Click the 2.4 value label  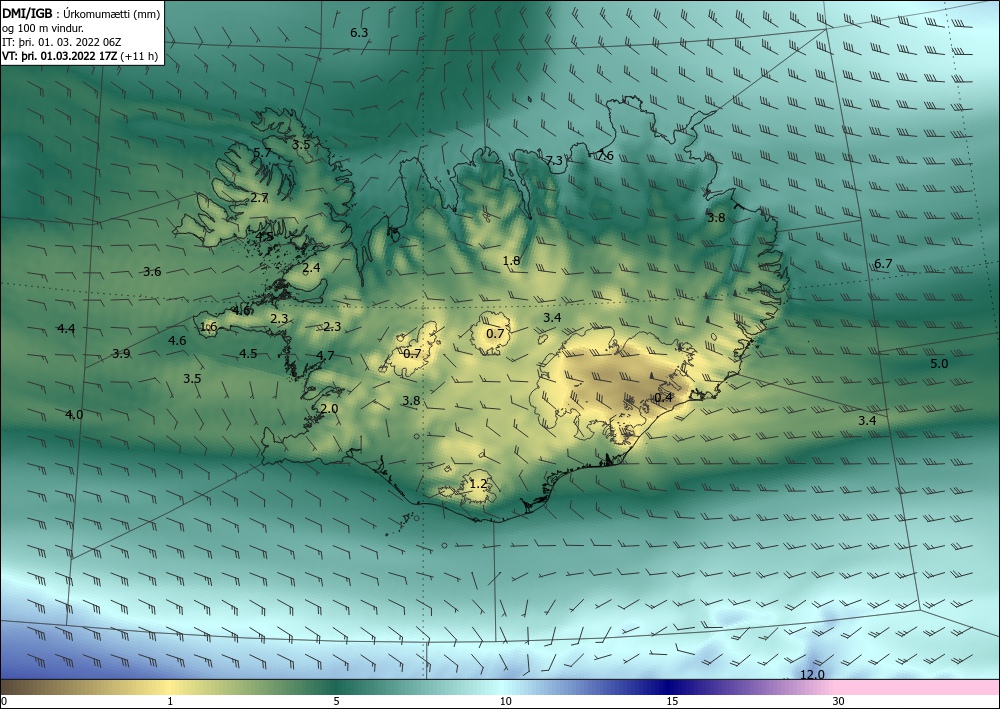pos(311,268)
